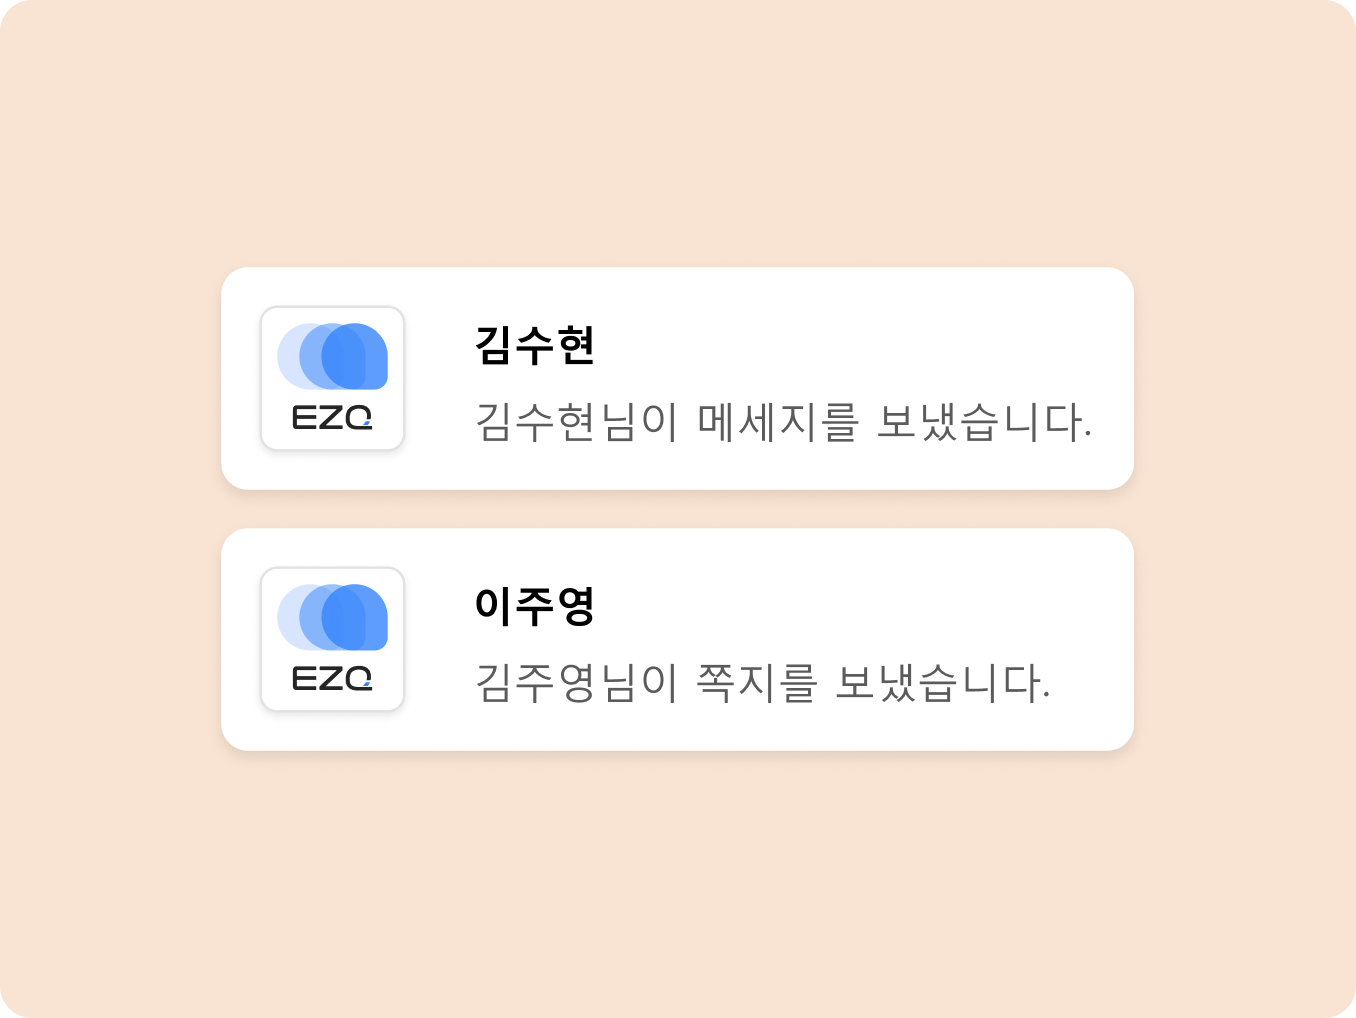The height and width of the screenshot is (1018, 1356).
Task: Click the word 쪽지를 in the second notification
Action: 757,683
